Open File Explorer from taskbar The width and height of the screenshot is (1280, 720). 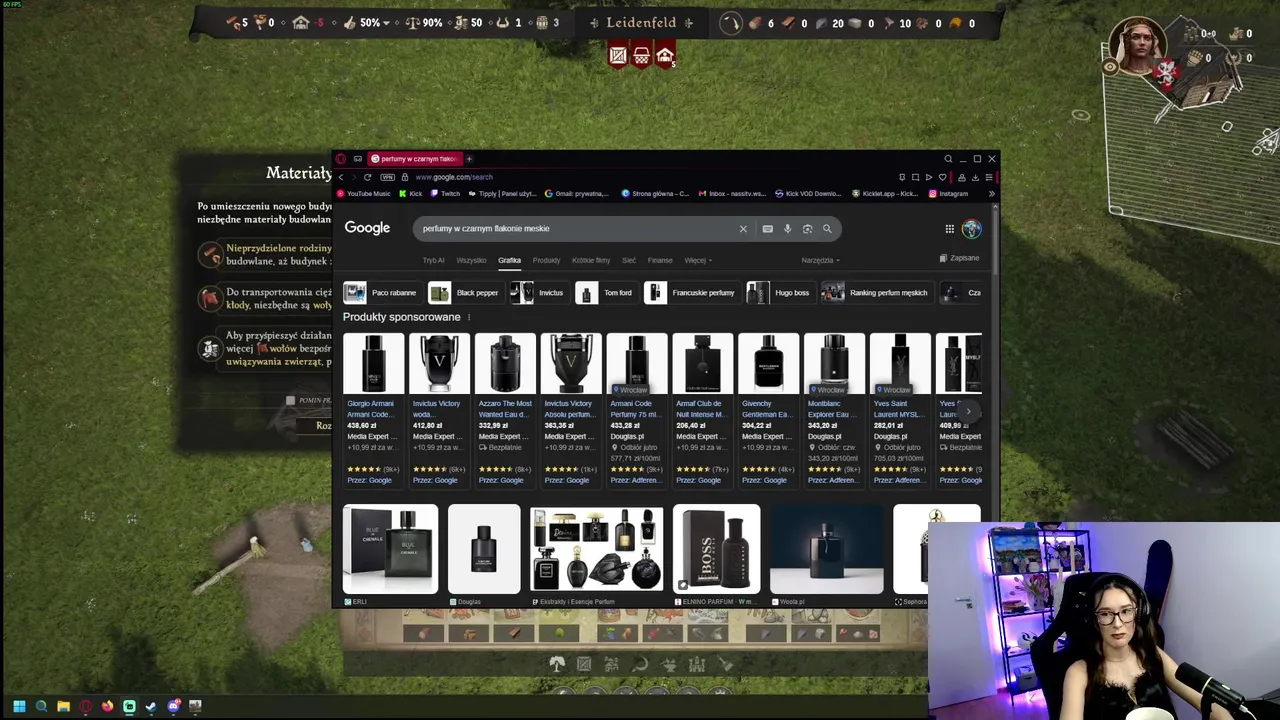63,707
